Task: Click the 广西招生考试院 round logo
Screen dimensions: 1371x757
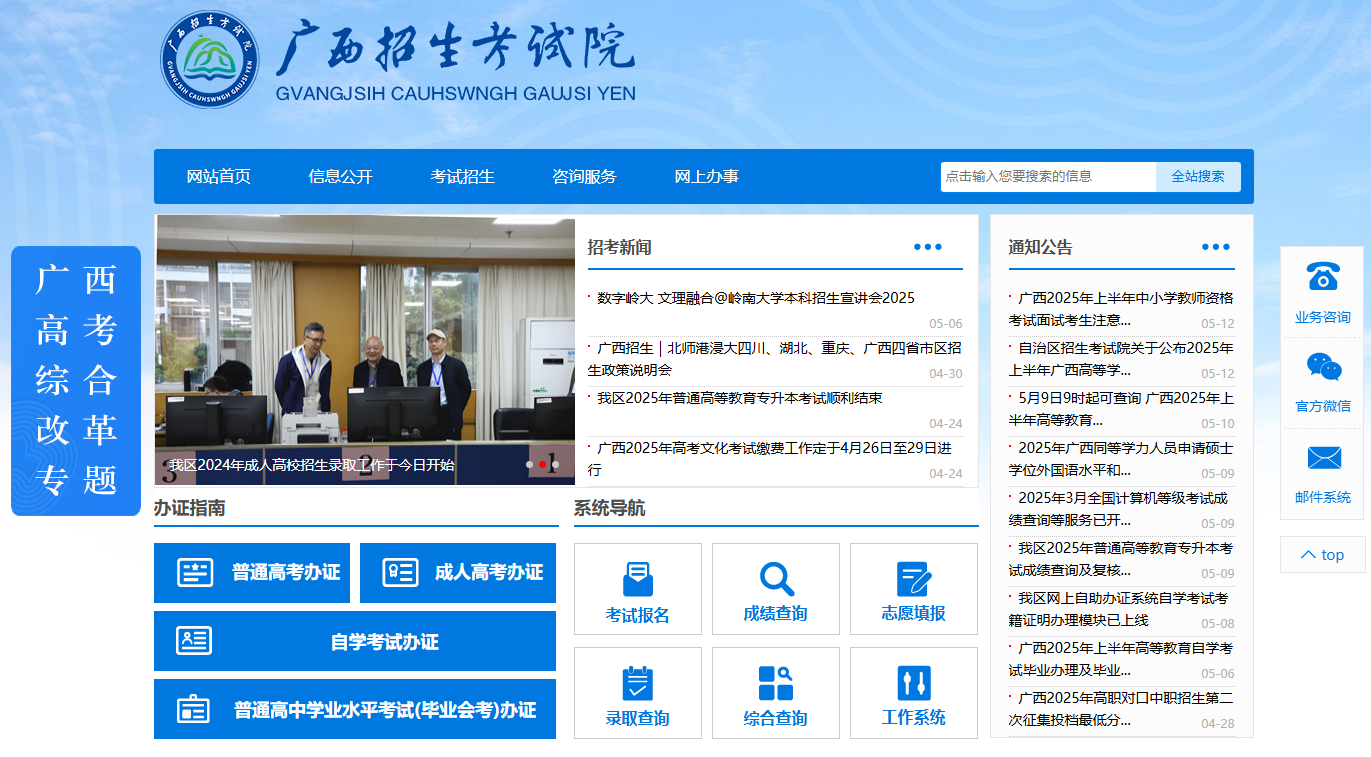Action: coord(209,59)
